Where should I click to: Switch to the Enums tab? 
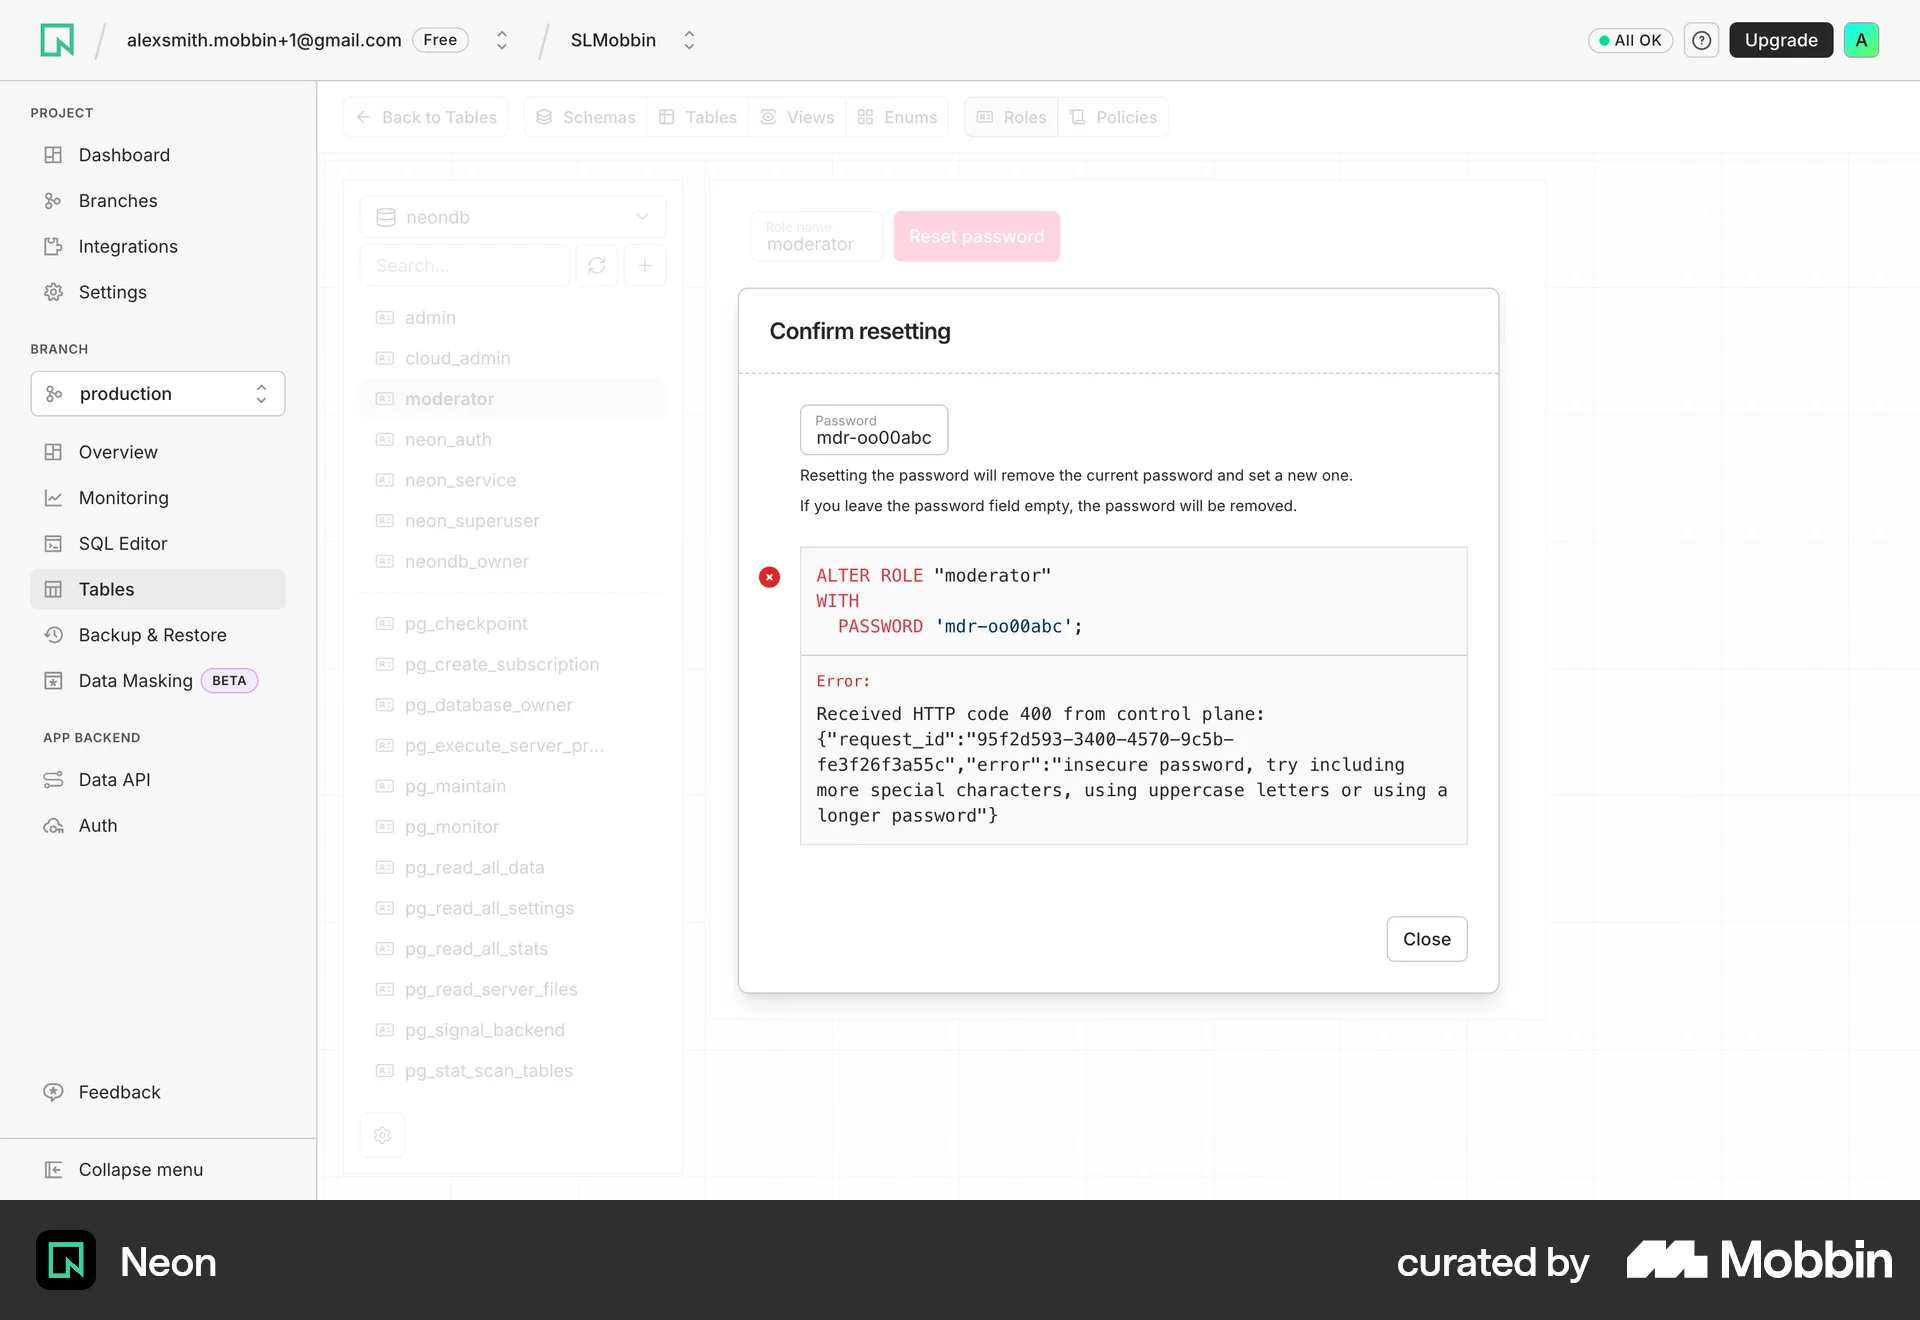[898, 117]
